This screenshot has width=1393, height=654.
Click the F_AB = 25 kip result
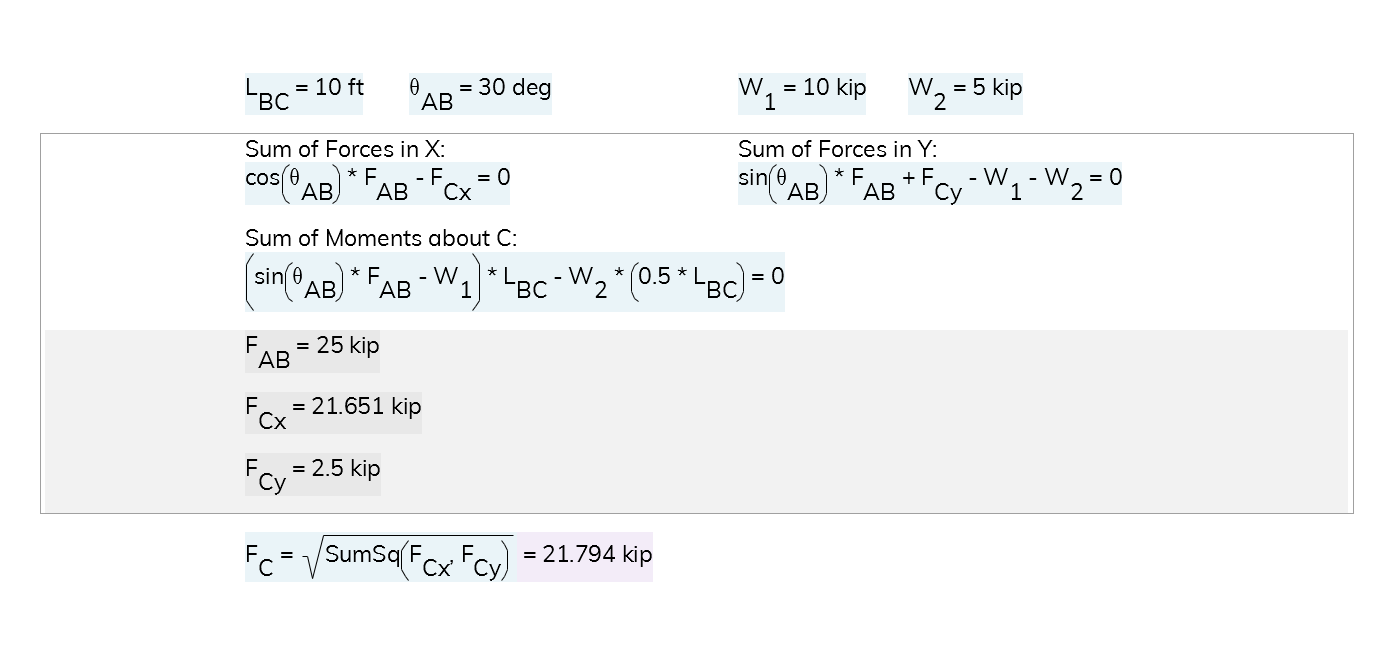coord(312,352)
